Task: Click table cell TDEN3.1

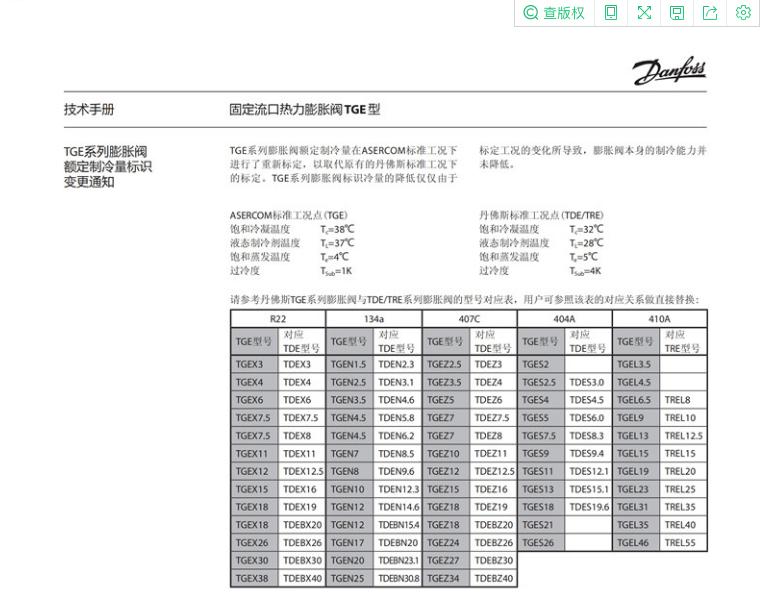Action: pos(397,382)
